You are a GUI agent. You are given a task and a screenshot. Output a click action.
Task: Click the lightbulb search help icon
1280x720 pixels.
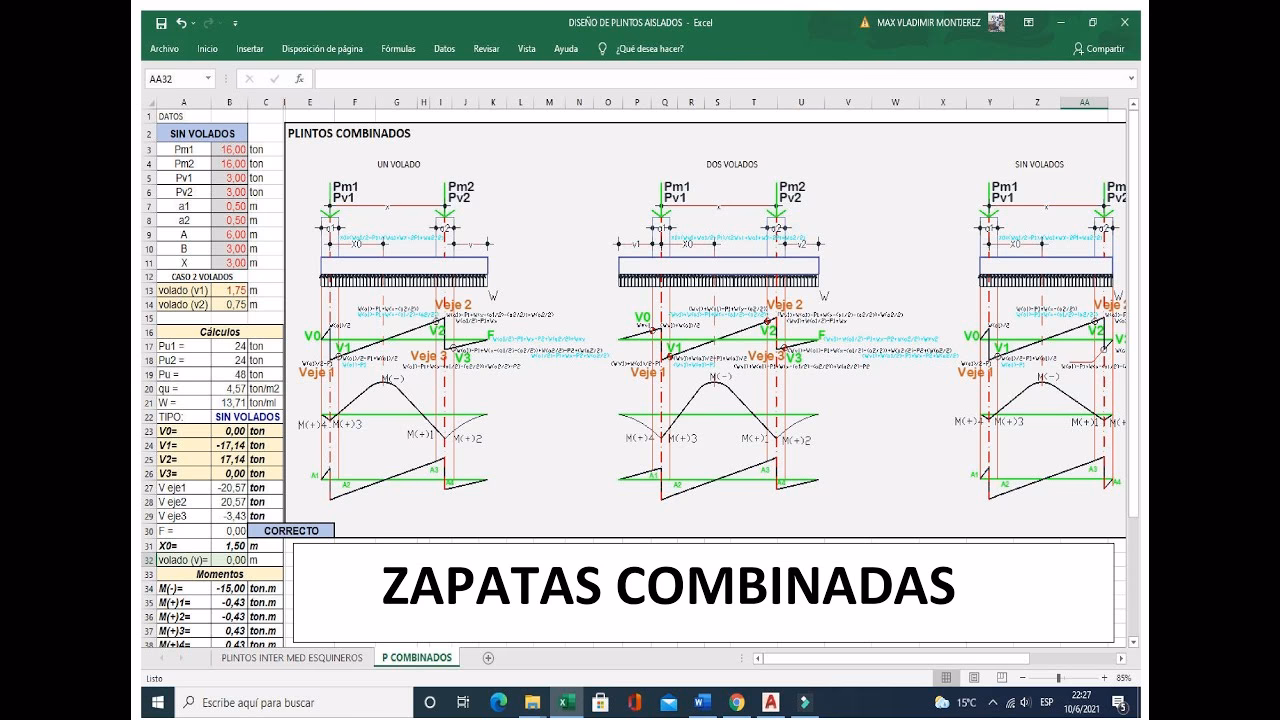(x=601, y=48)
